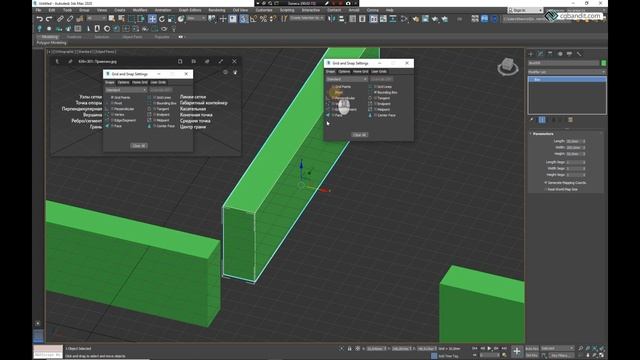
Task: Open Standard snap type dropdown in right-hand dialog
Action: pyautogui.click(x=347, y=79)
